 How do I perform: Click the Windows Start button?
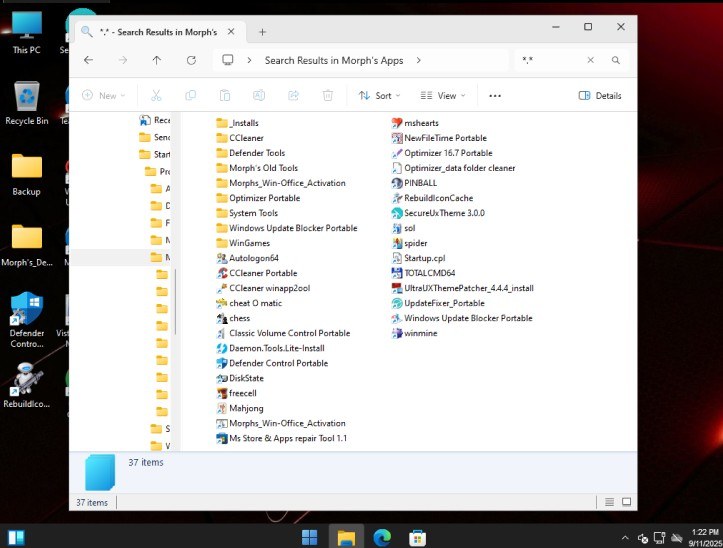point(309,537)
